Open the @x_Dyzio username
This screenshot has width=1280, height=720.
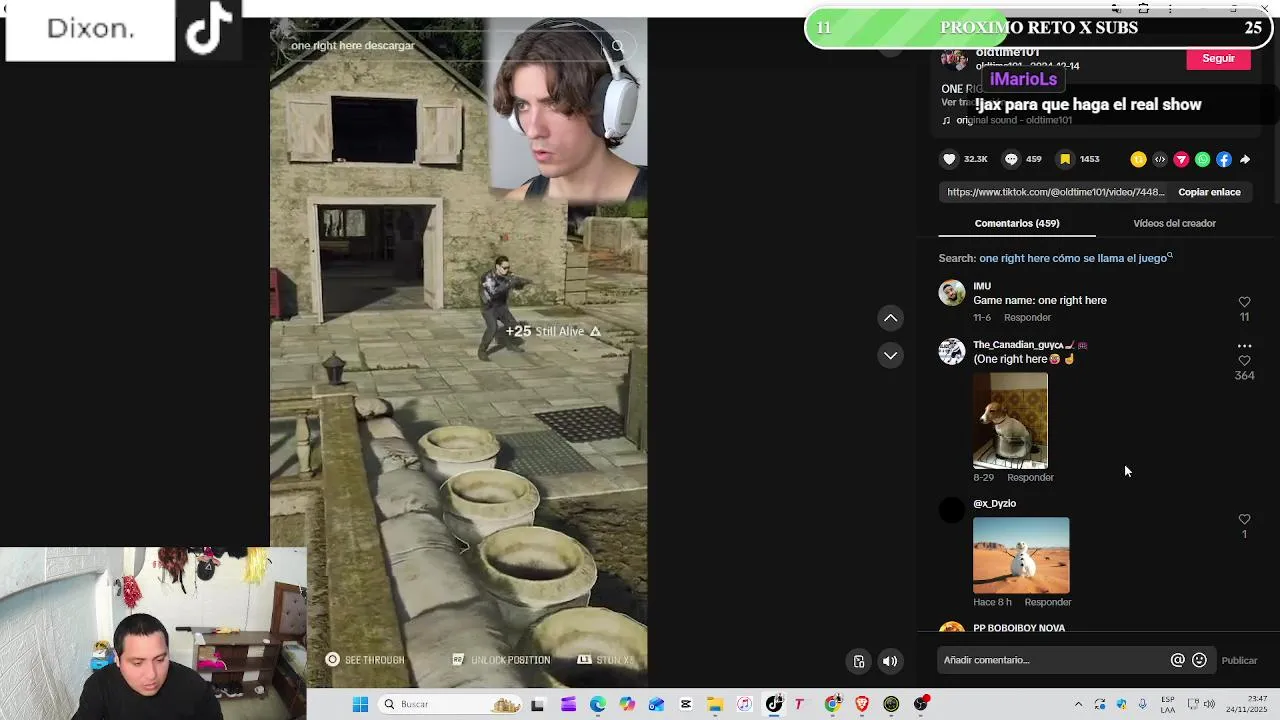point(994,503)
